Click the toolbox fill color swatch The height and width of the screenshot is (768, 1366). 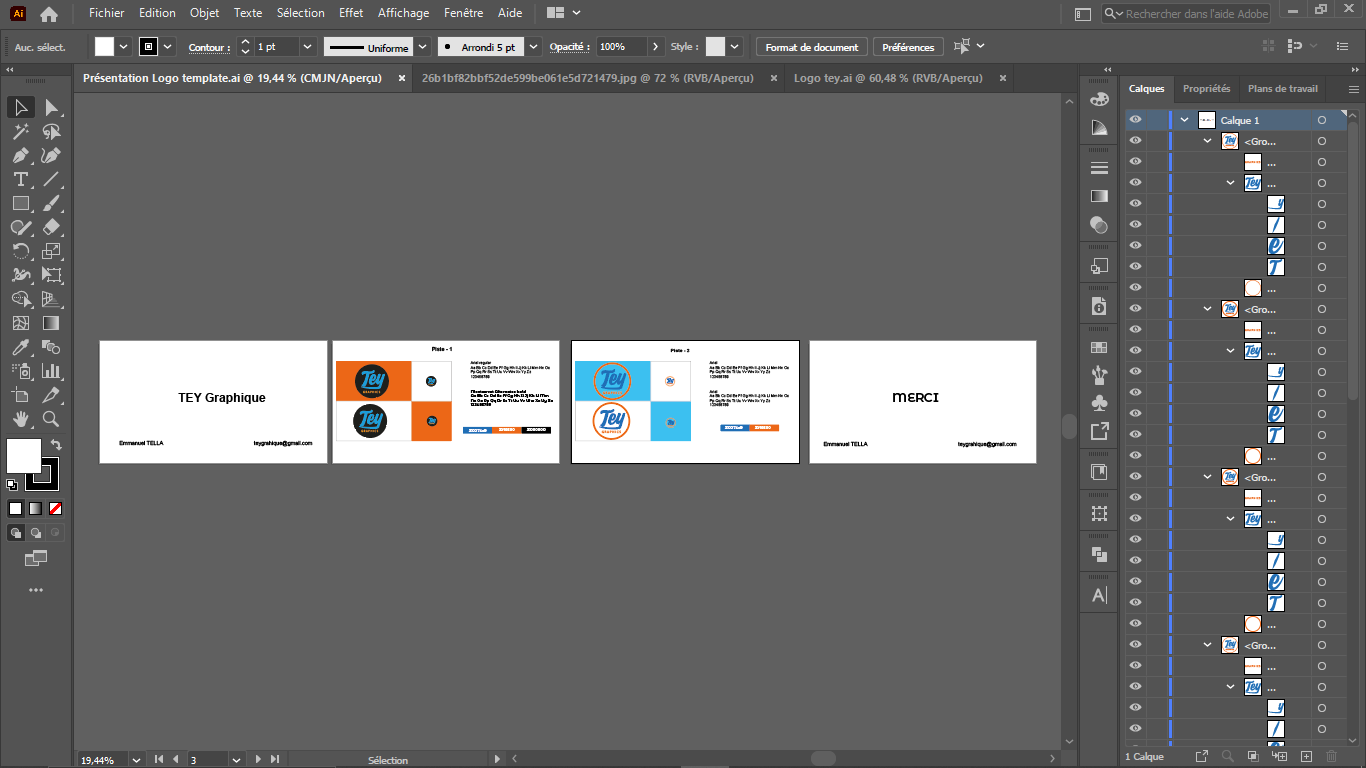24,456
